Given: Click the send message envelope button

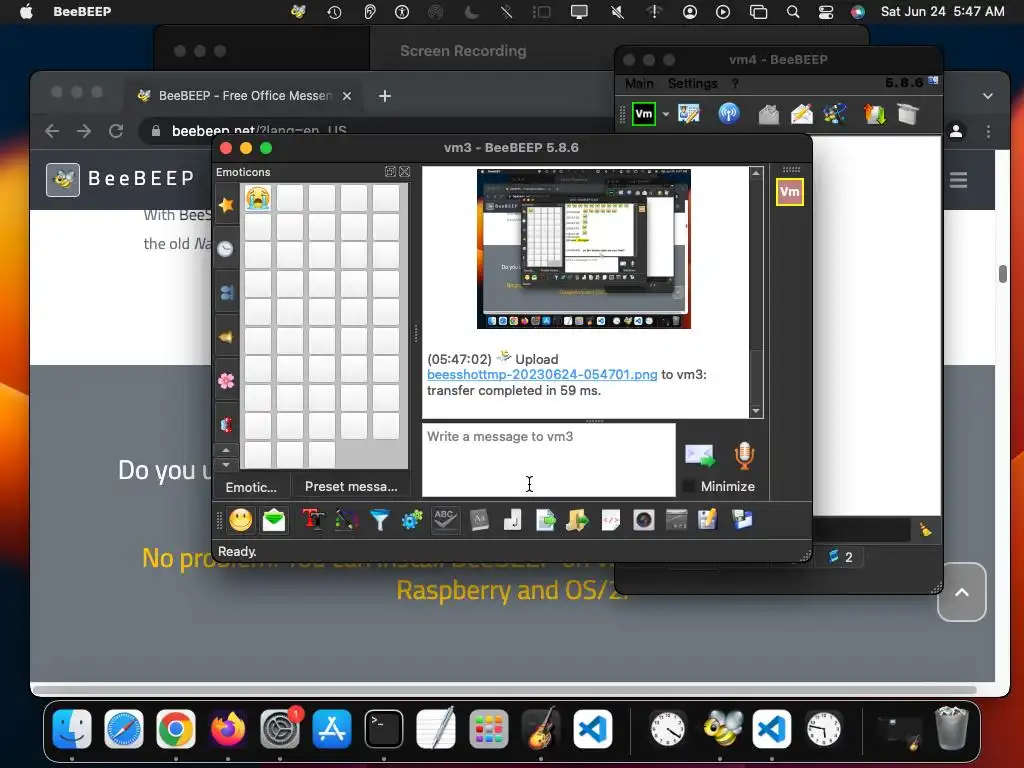Looking at the screenshot, I should (699, 455).
